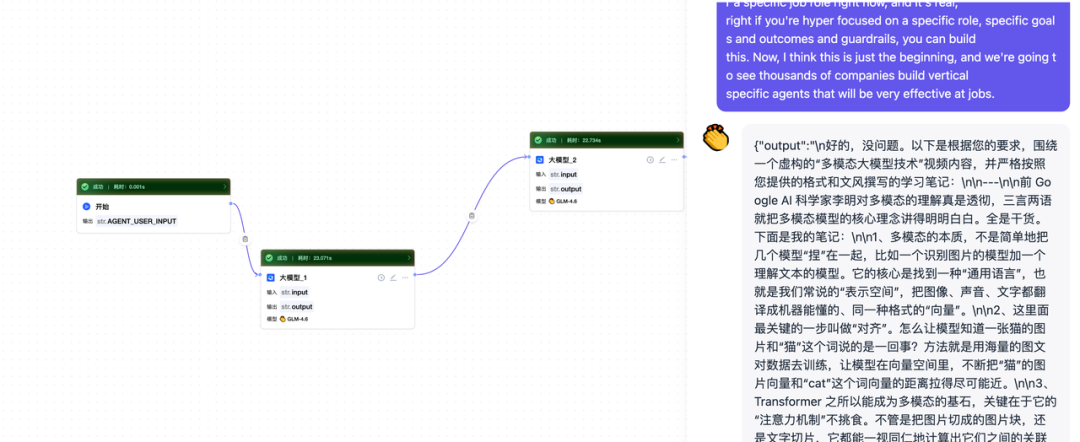Delete the connection between 开始 and 大模型_1
Screen dimensions: 1080x442
pyautogui.click(x=245, y=239)
